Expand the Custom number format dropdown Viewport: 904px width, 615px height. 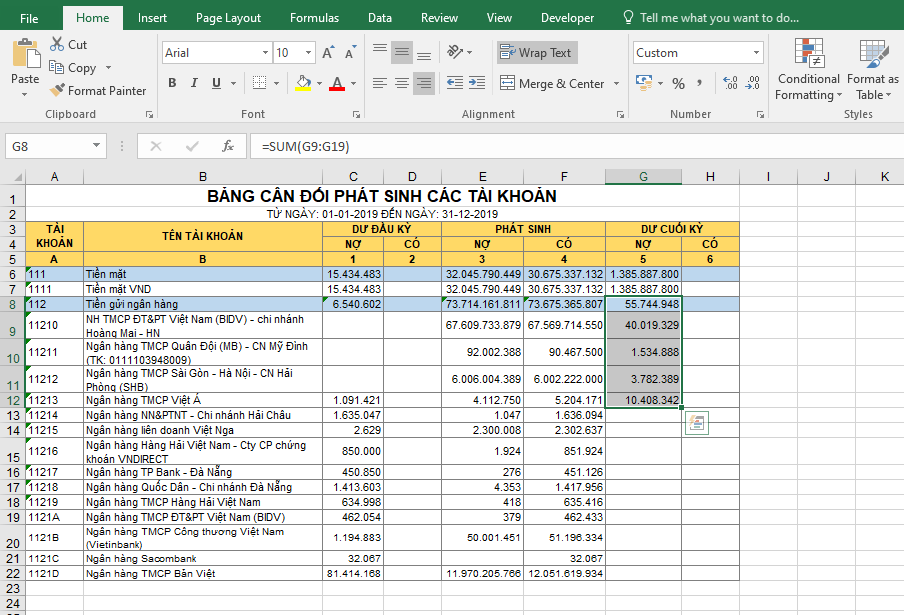pyautogui.click(x=756, y=53)
